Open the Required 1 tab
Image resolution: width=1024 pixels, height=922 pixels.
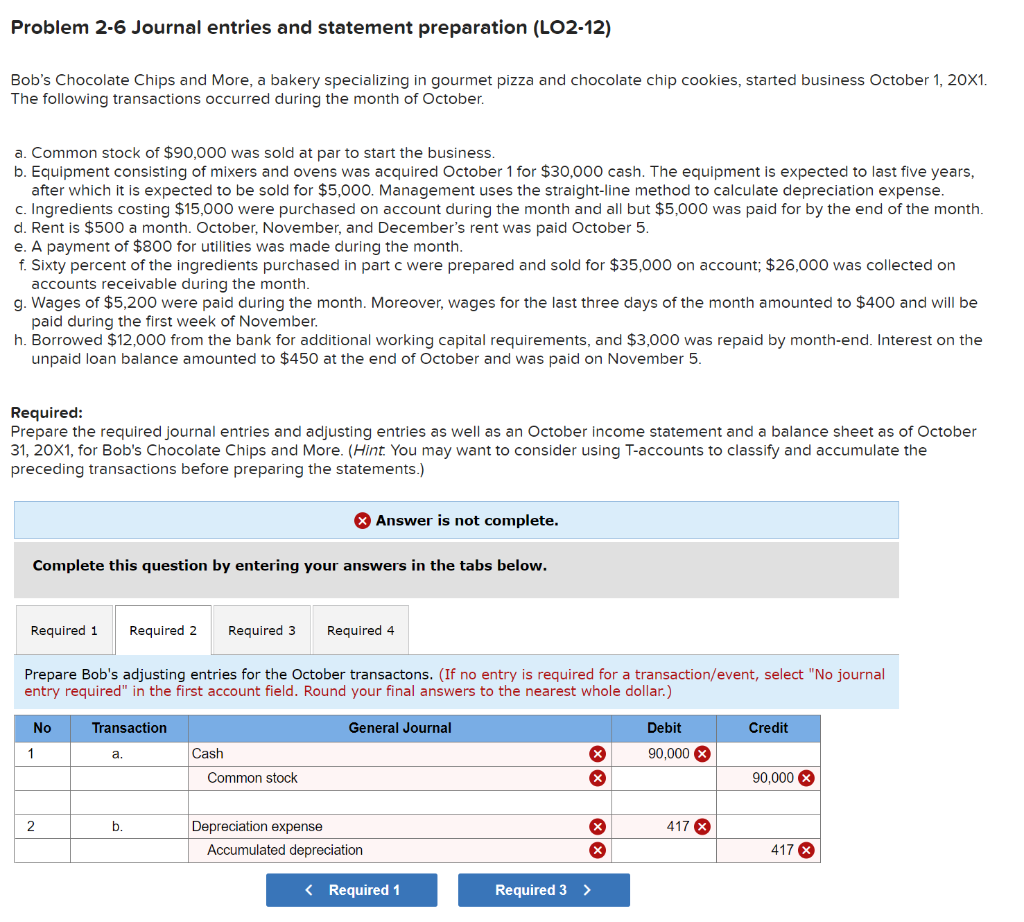coord(64,630)
